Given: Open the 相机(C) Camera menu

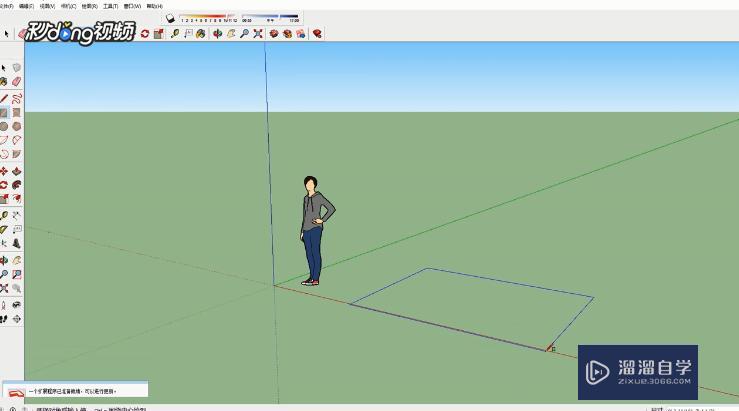Looking at the screenshot, I should pos(68,6).
